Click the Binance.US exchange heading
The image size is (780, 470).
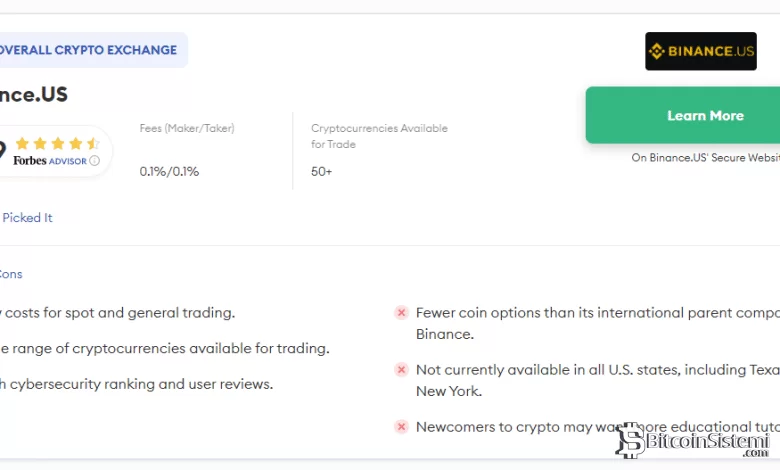[x=33, y=94]
